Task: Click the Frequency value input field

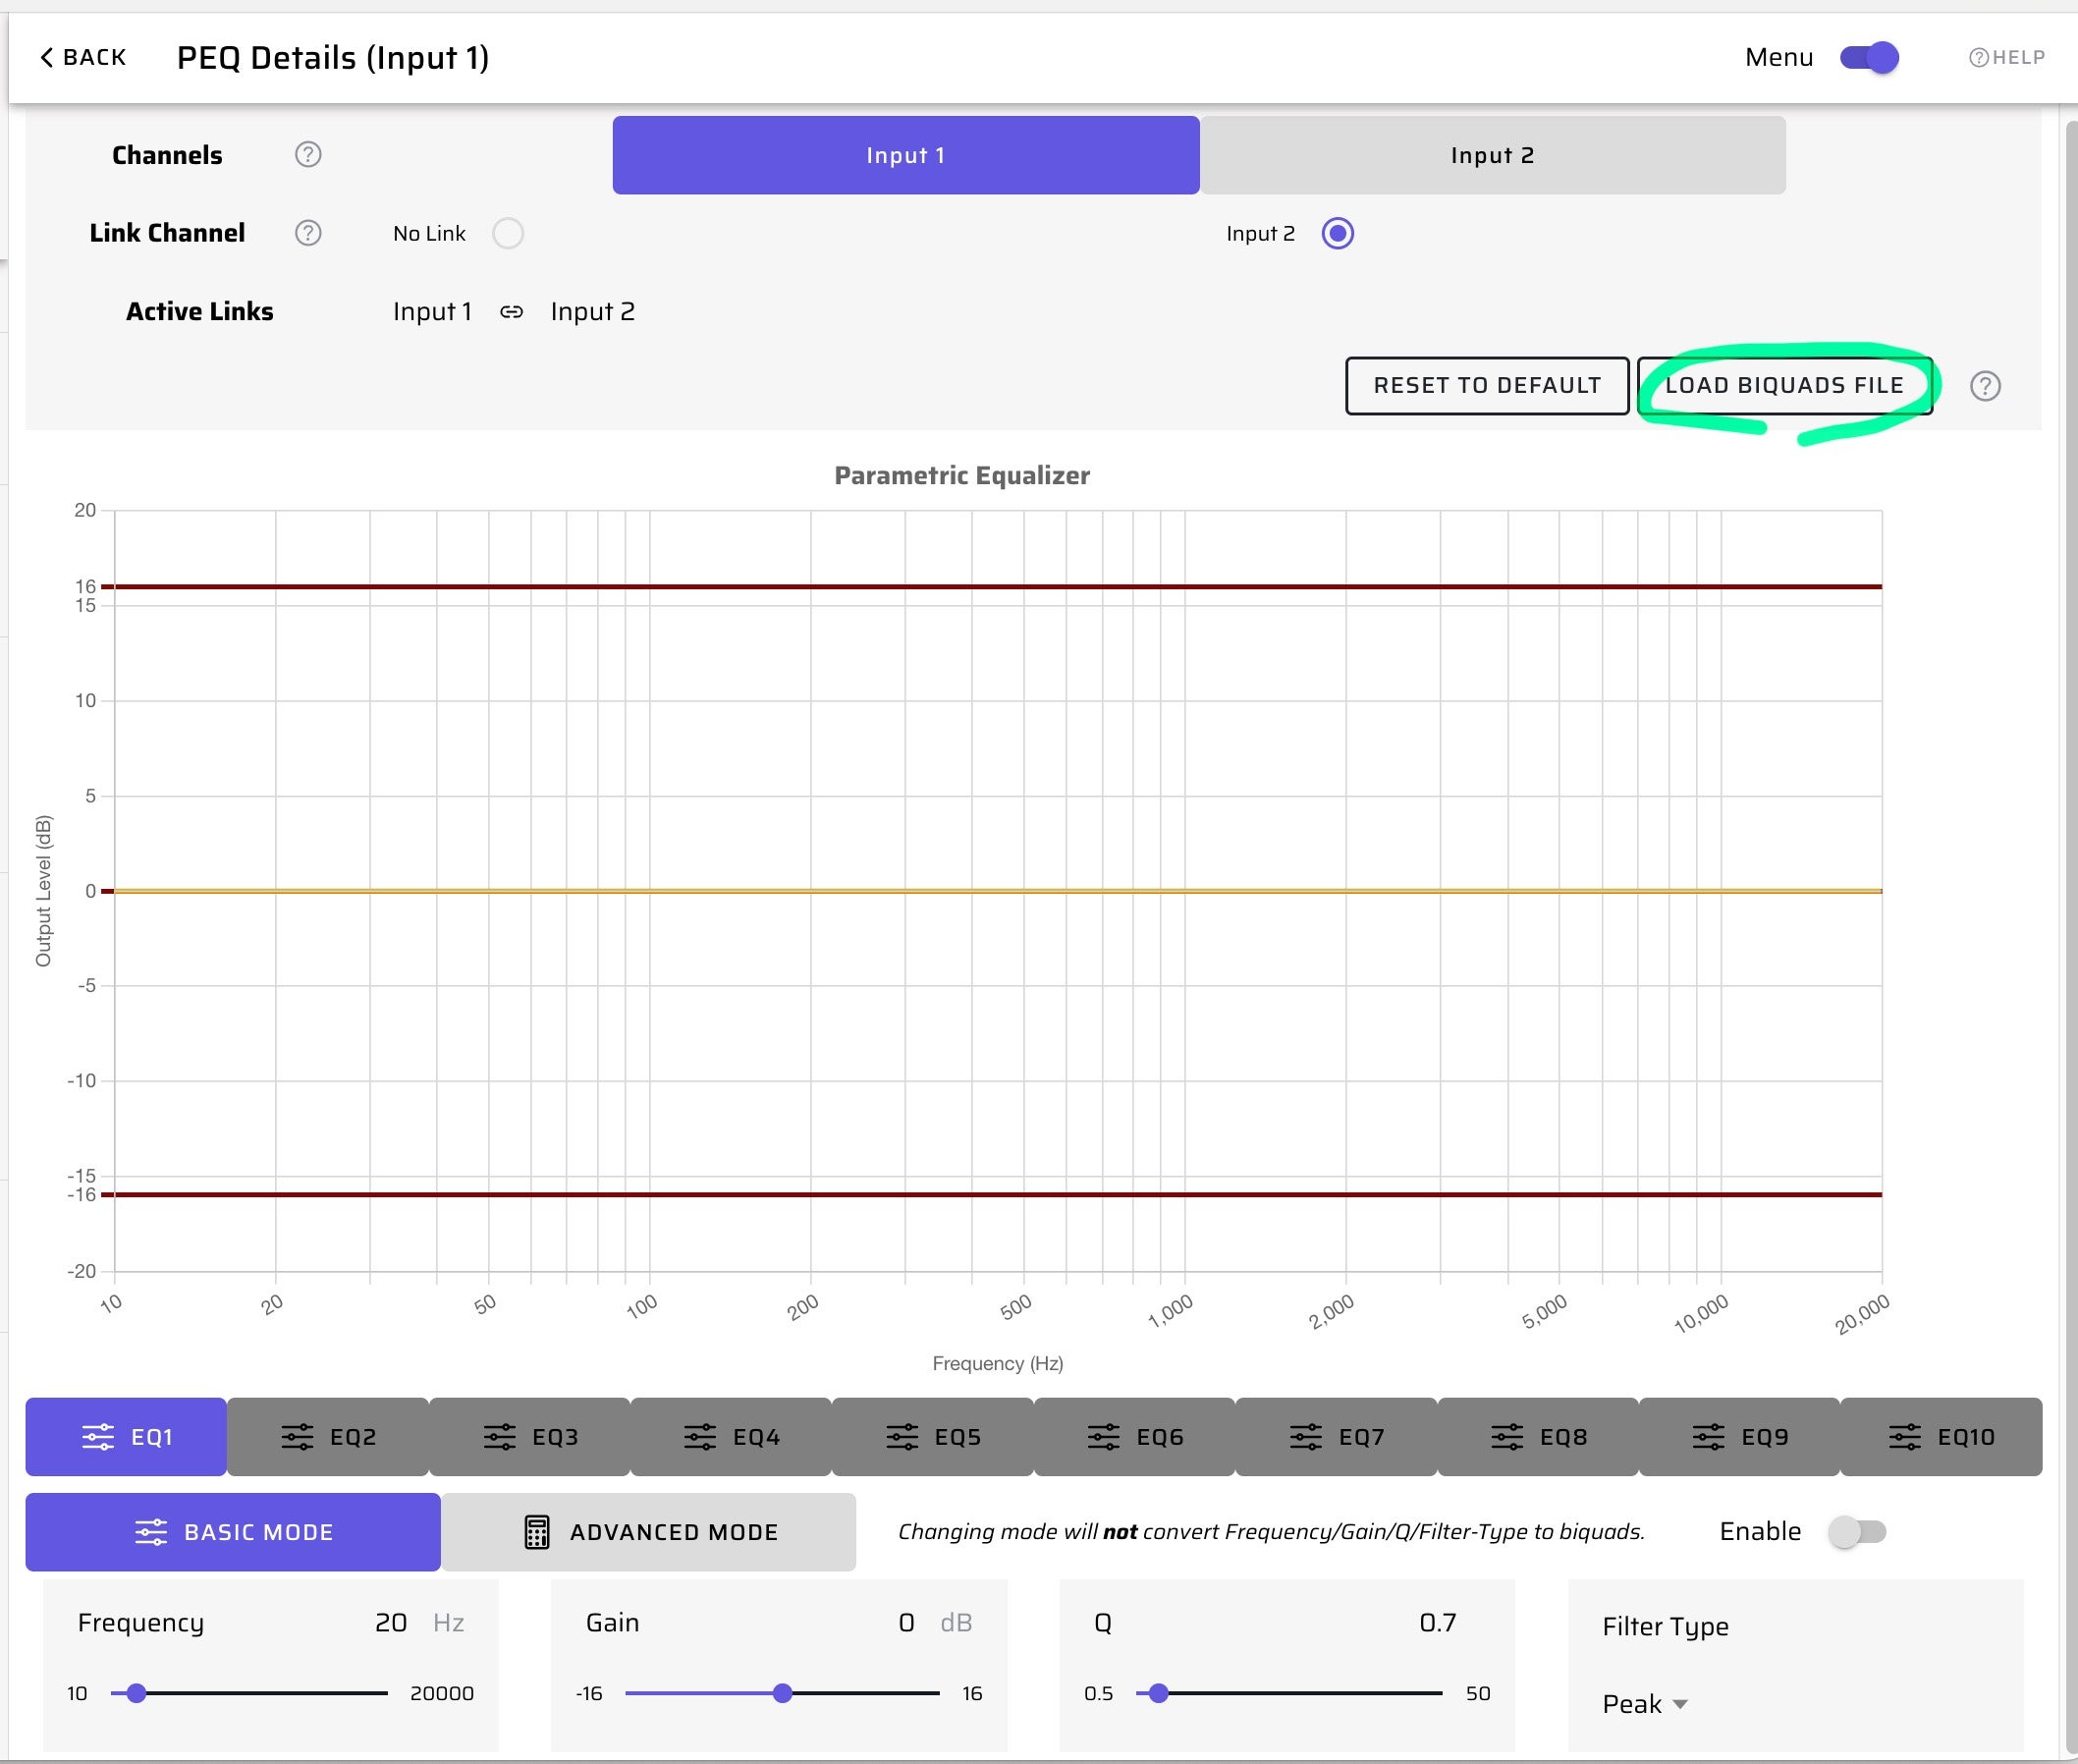Action: pos(389,1622)
